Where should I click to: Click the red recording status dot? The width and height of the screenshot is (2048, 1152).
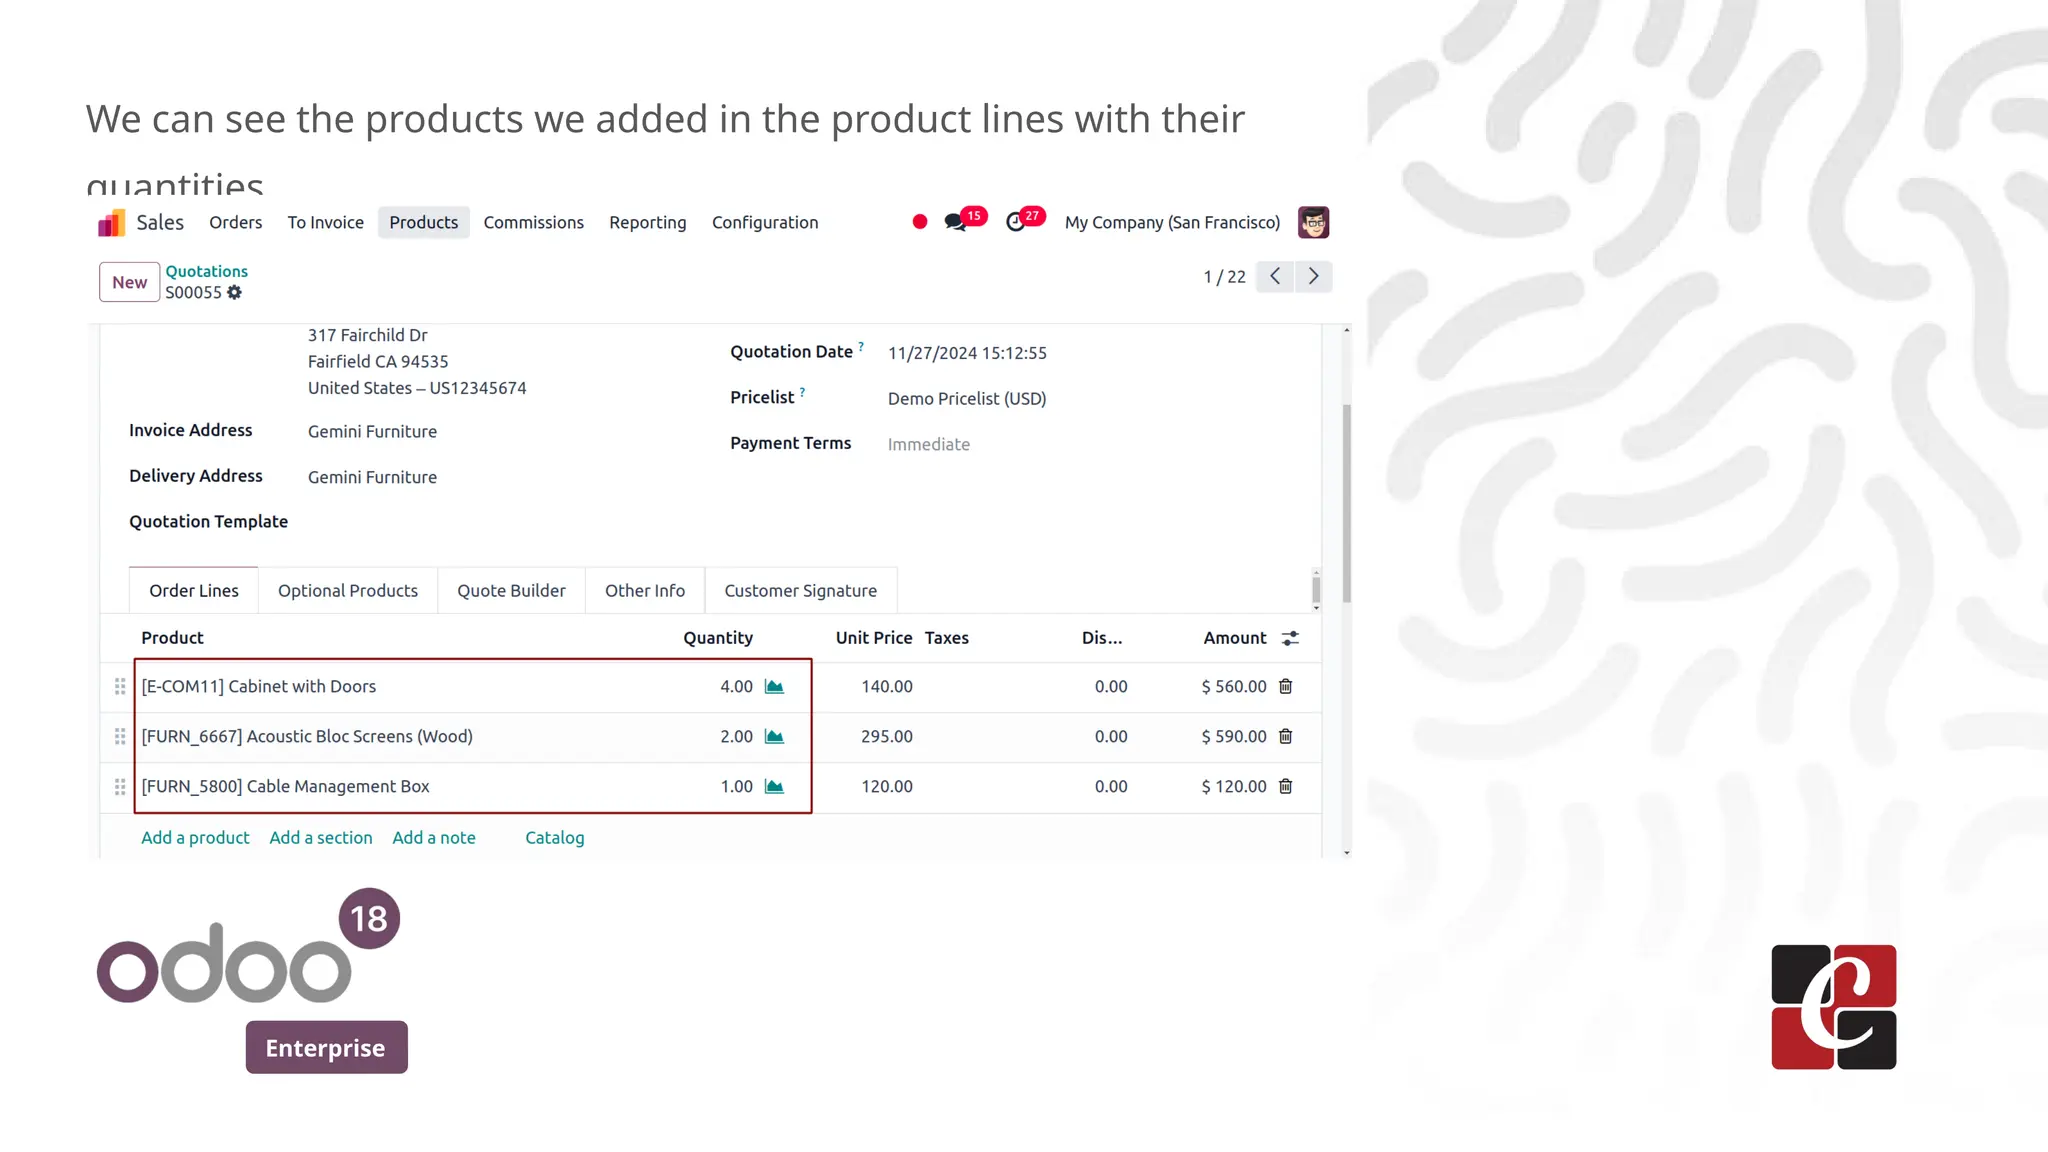coord(920,222)
